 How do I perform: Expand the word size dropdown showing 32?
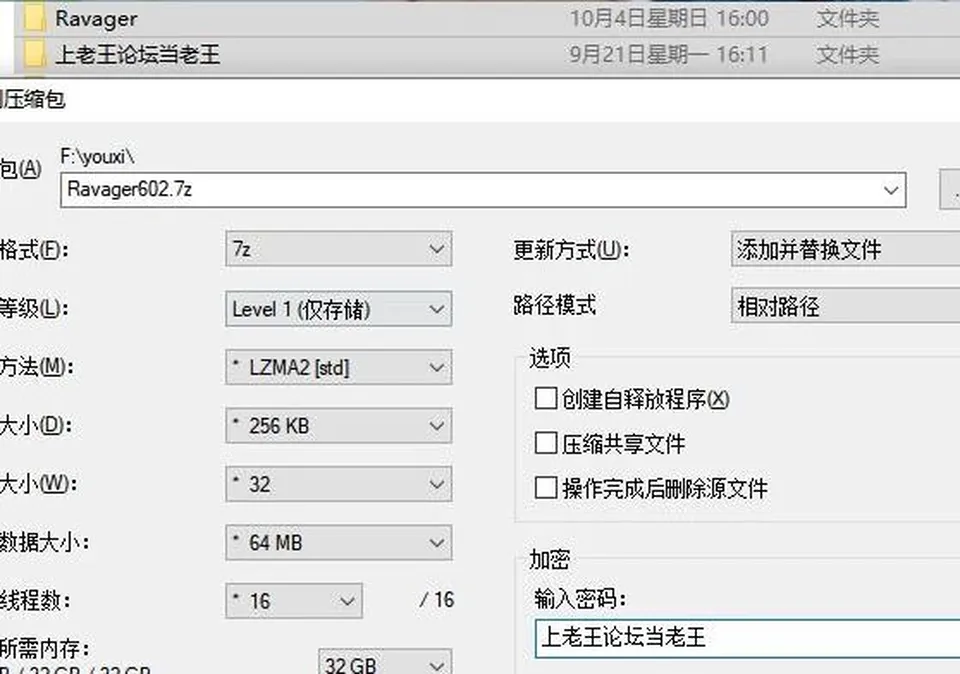coord(339,484)
